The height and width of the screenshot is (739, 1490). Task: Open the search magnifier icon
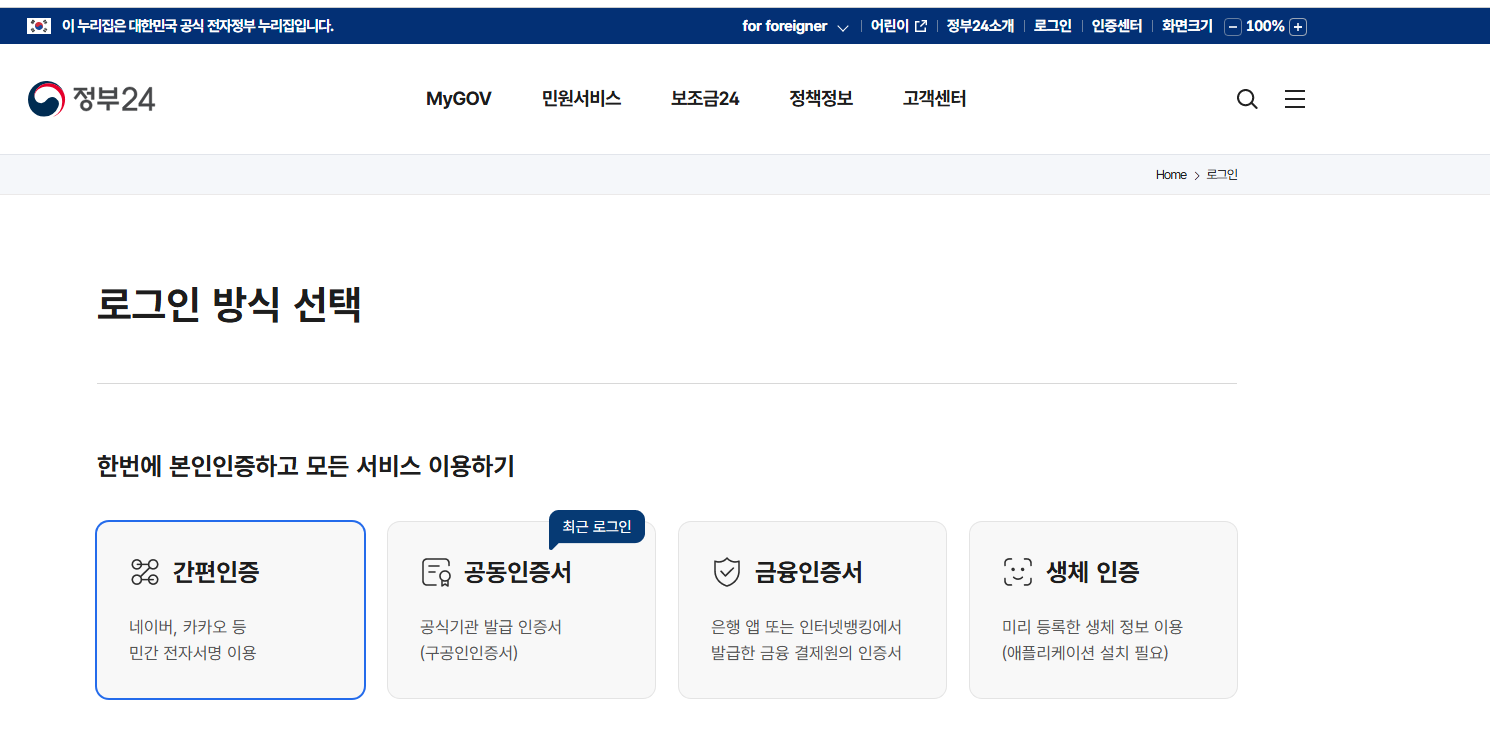(x=1246, y=99)
